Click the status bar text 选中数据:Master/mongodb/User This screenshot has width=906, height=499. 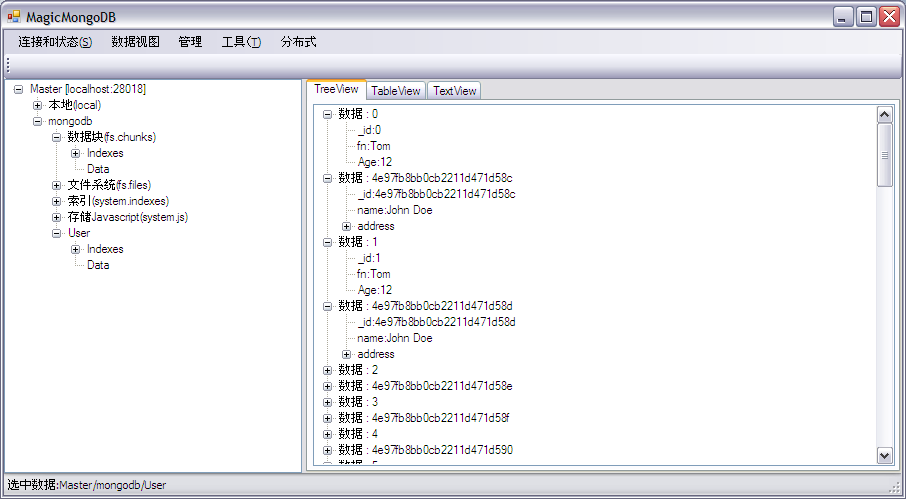[x=87, y=485]
